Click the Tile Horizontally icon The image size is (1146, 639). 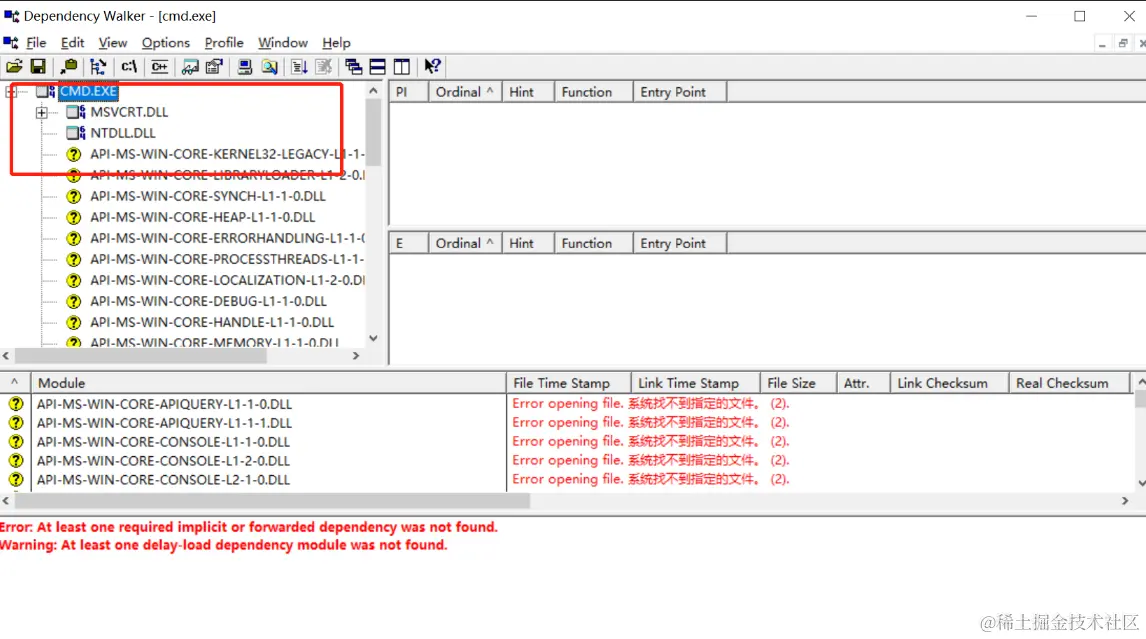(x=378, y=67)
